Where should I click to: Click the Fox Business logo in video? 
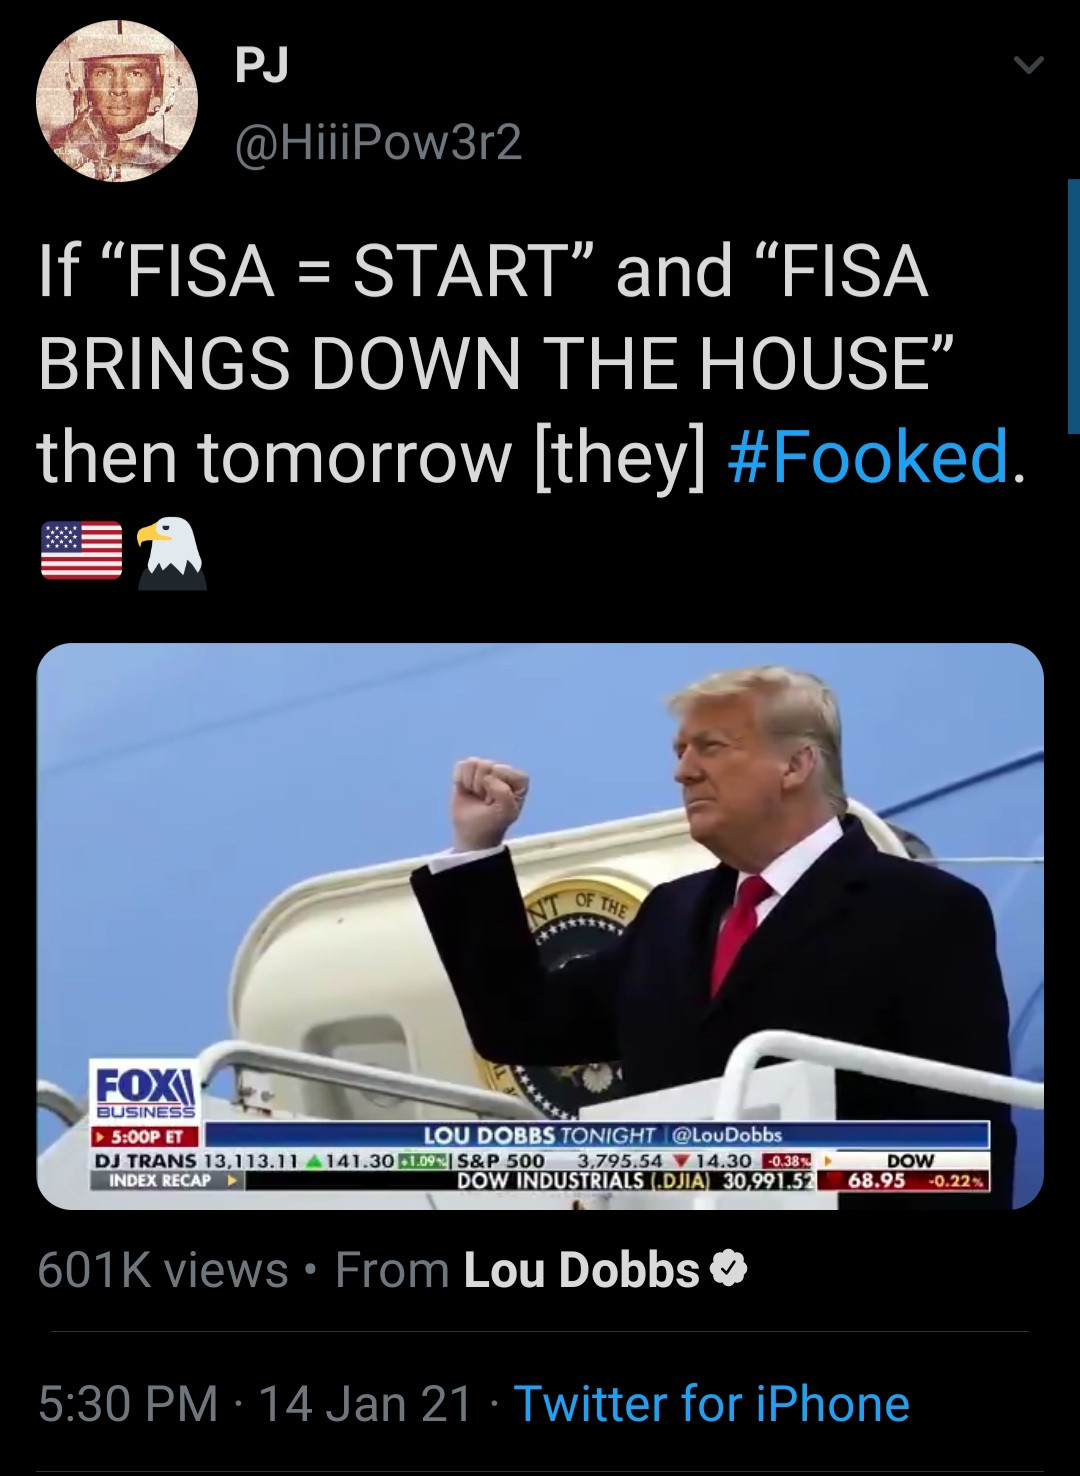click(x=145, y=1090)
